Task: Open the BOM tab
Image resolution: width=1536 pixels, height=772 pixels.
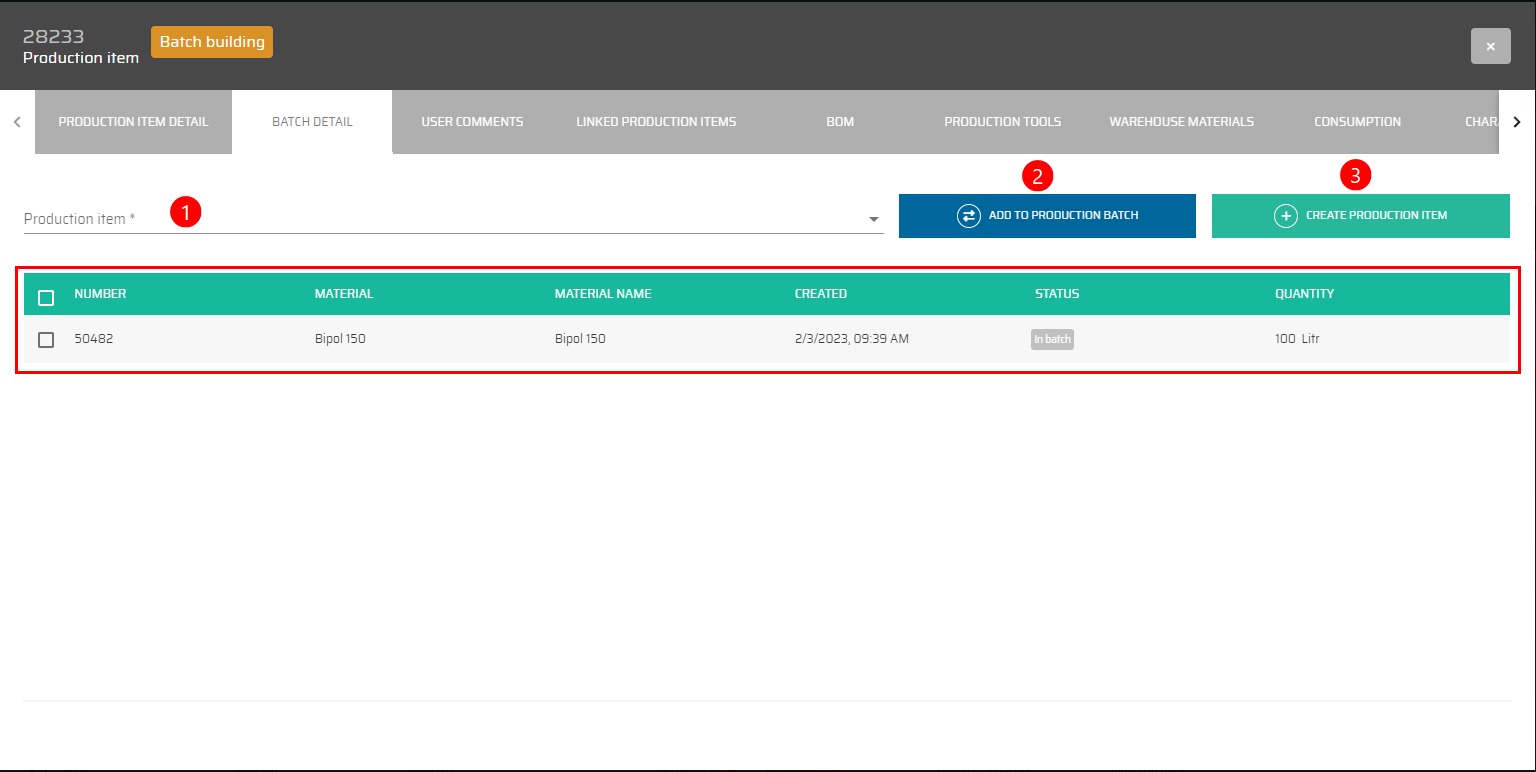Action: tap(840, 122)
